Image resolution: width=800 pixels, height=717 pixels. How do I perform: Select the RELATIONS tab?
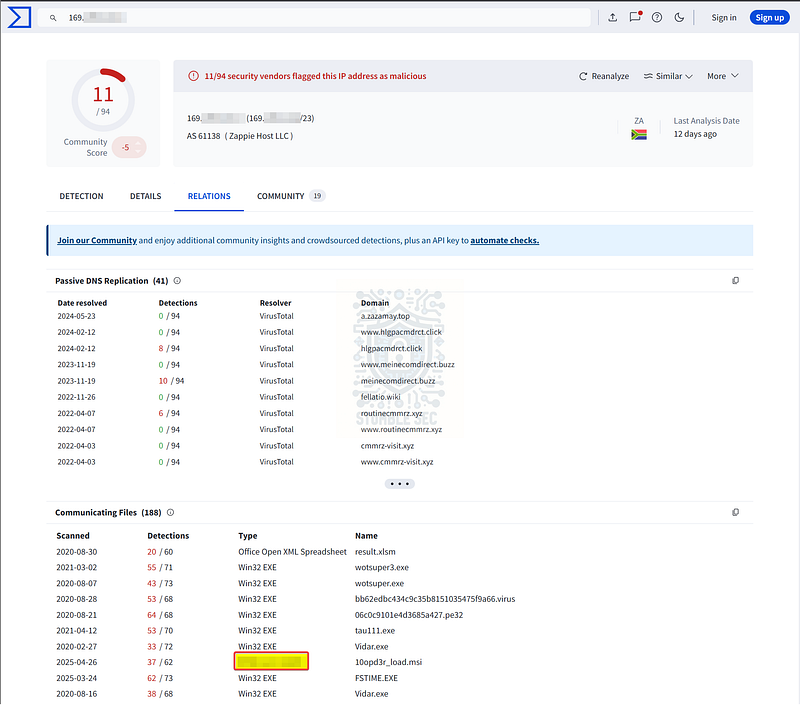(209, 196)
